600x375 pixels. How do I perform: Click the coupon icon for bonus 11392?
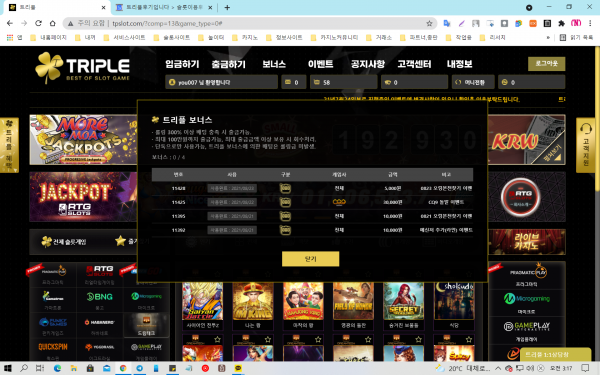tap(285, 230)
